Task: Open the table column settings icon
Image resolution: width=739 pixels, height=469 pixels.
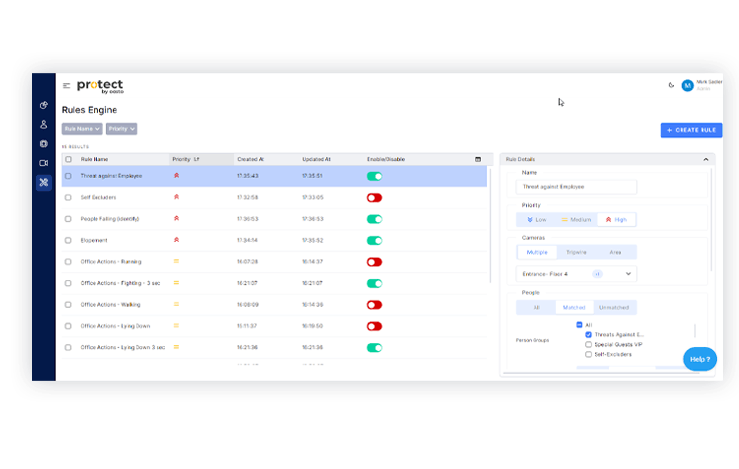Action: pos(478,159)
